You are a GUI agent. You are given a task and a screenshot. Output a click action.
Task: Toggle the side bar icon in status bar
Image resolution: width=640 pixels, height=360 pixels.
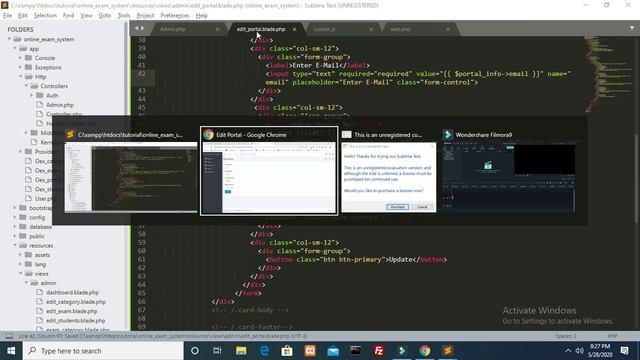point(9,336)
